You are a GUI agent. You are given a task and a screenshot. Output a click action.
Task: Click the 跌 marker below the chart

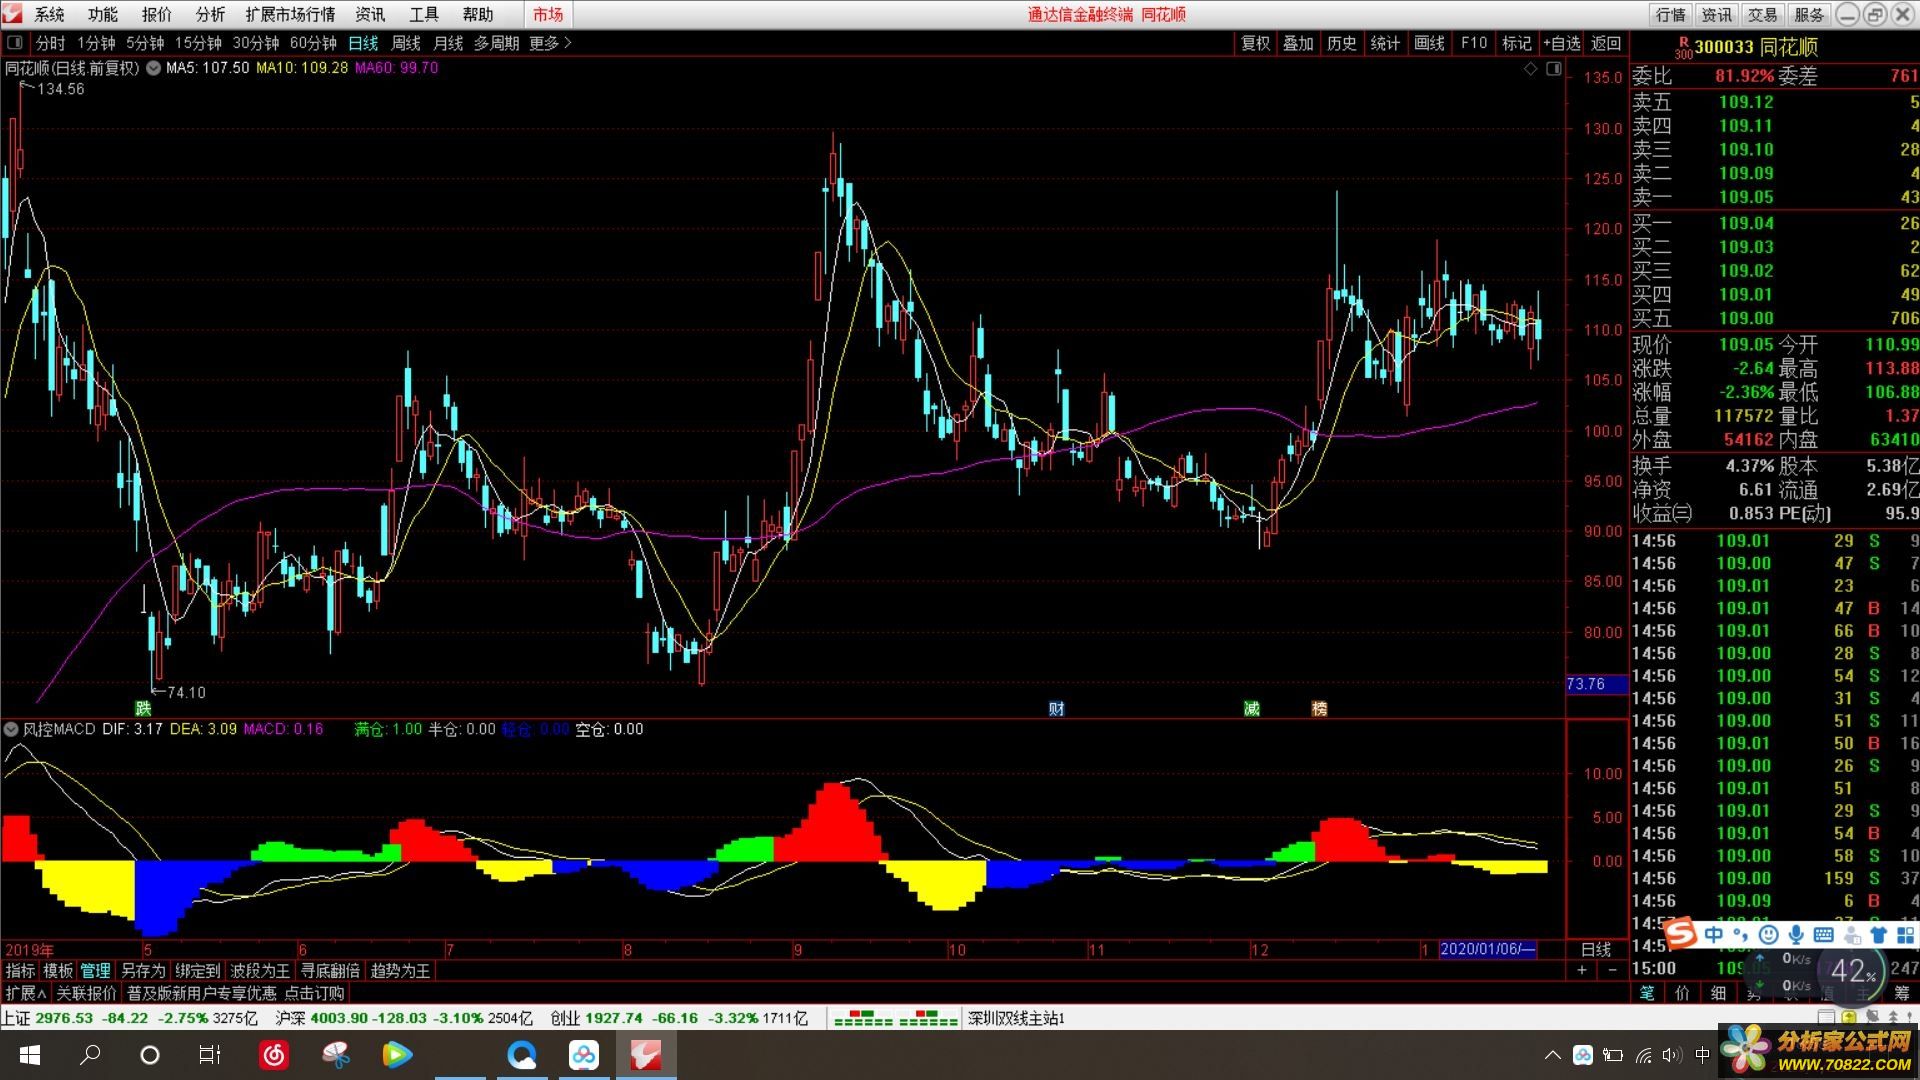[143, 708]
